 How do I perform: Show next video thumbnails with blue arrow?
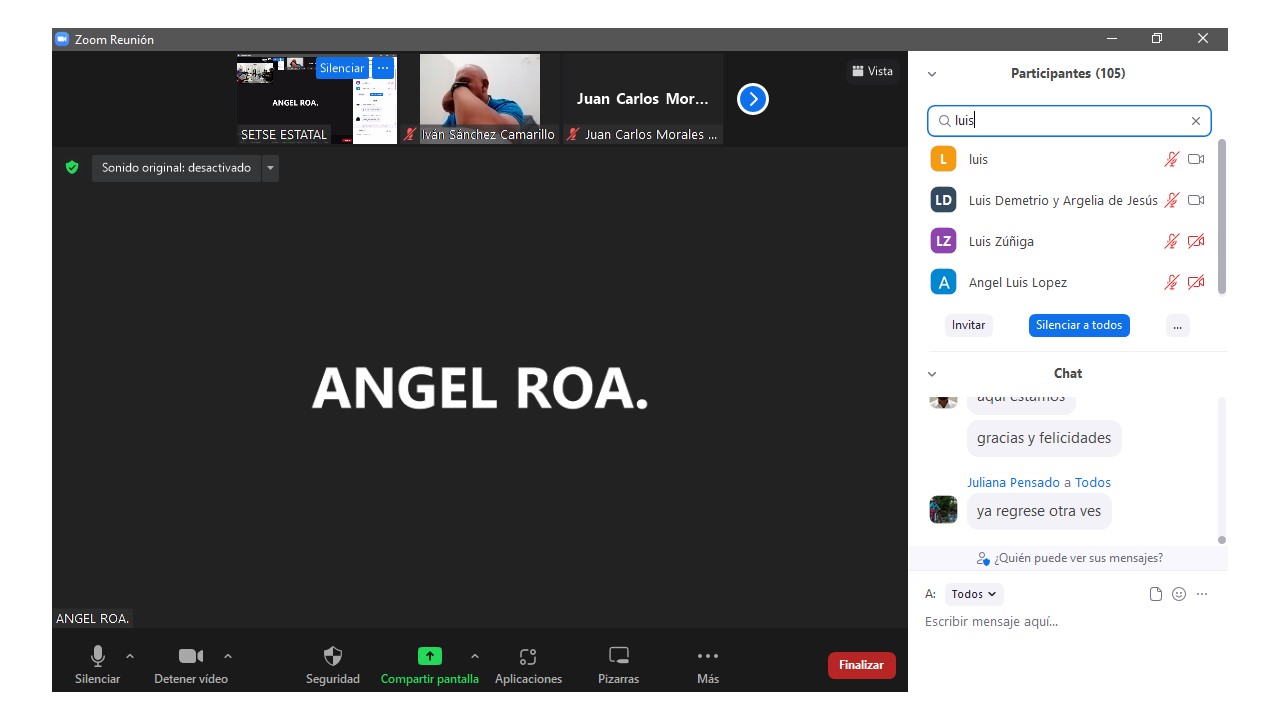click(752, 99)
